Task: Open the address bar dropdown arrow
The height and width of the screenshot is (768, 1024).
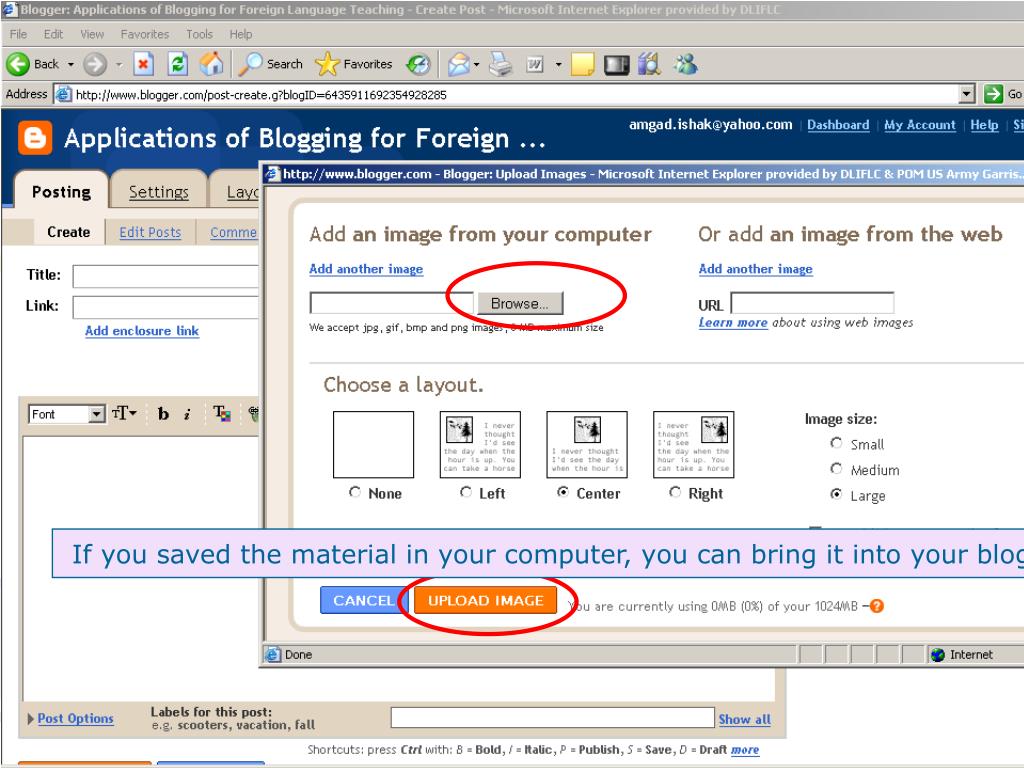Action: pos(967,94)
